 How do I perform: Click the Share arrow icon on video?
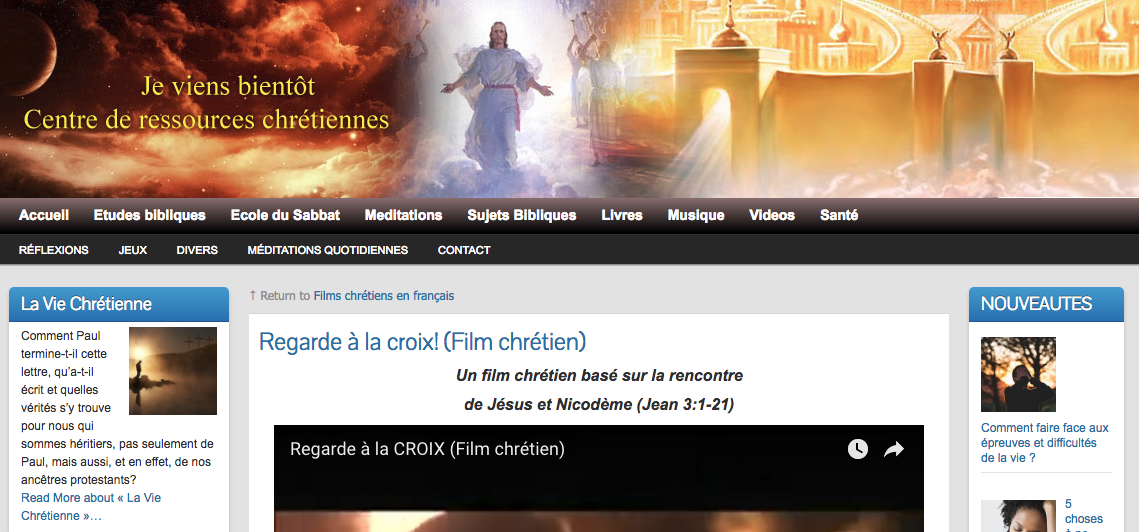coord(893,449)
